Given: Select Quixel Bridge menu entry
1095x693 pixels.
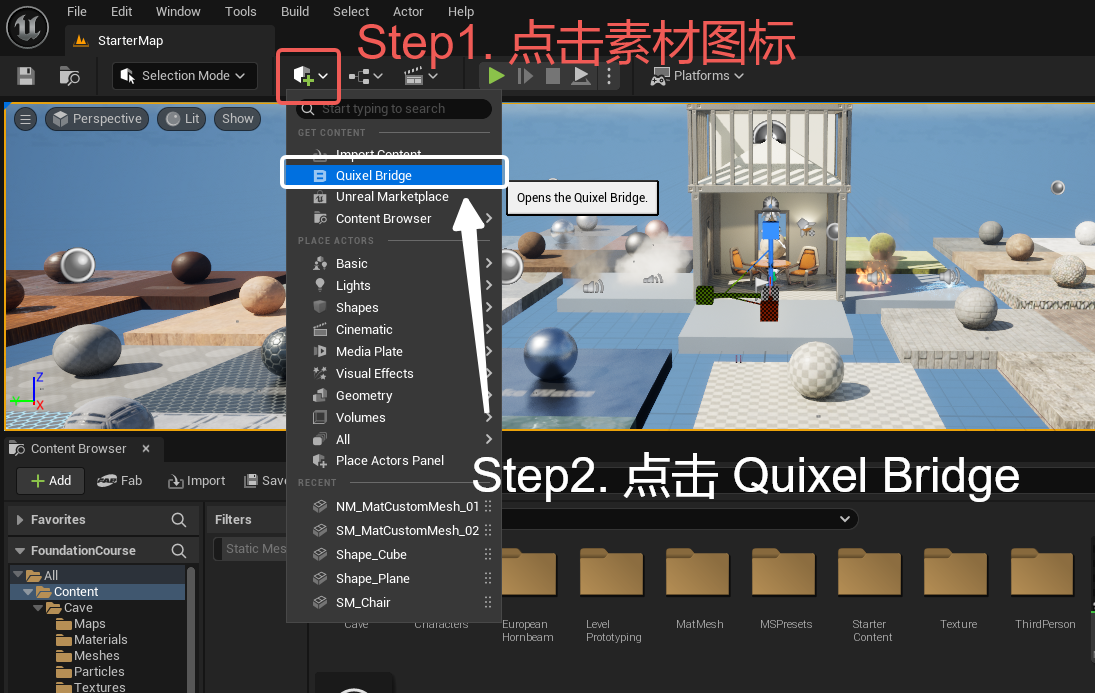Looking at the screenshot, I should click(x=394, y=175).
